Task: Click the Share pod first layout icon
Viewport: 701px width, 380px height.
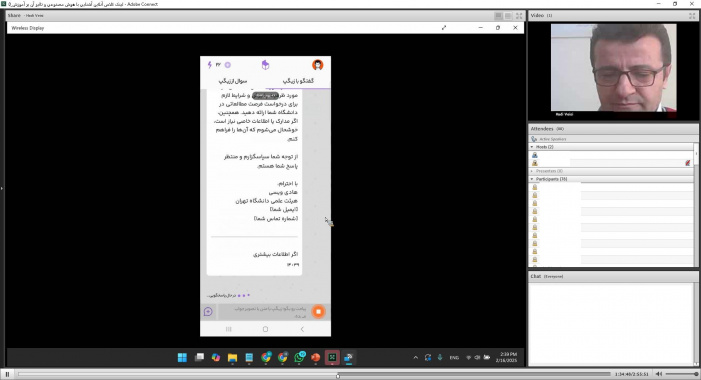Action: (x=498, y=16)
